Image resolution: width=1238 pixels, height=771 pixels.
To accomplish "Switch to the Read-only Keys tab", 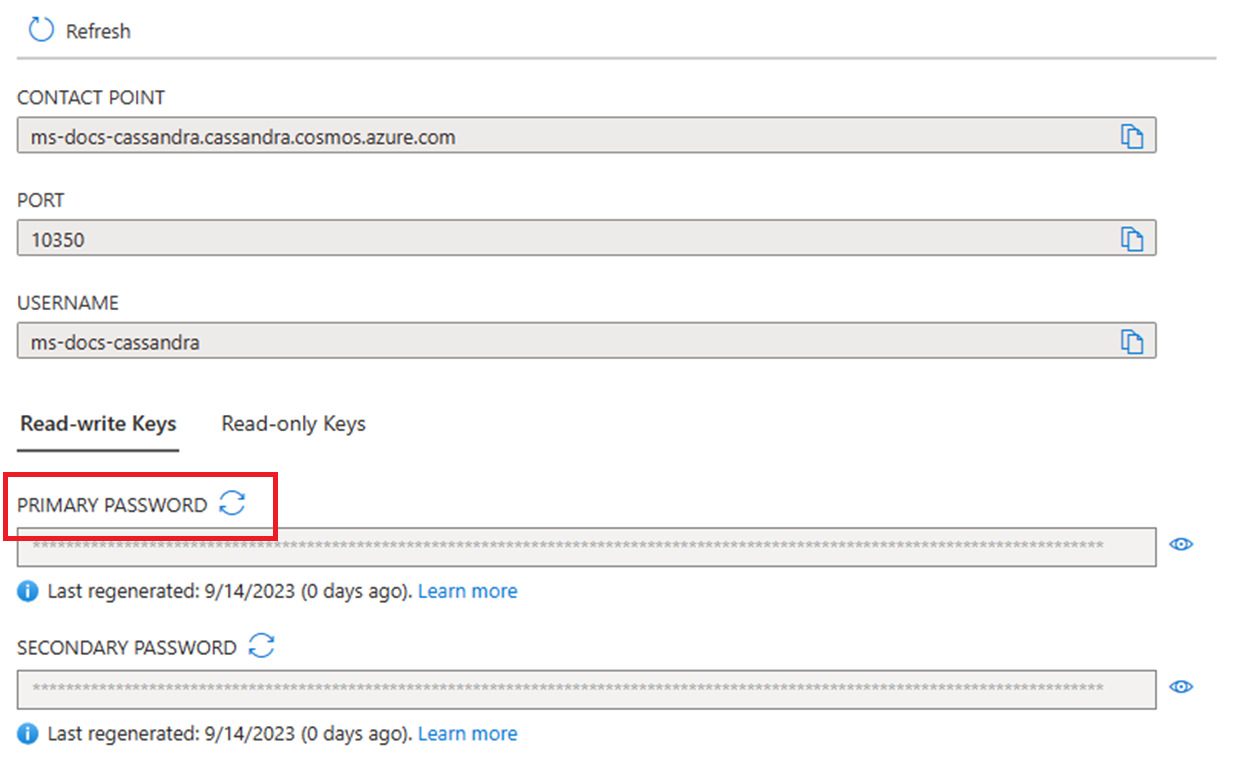I will coord(294,424).
